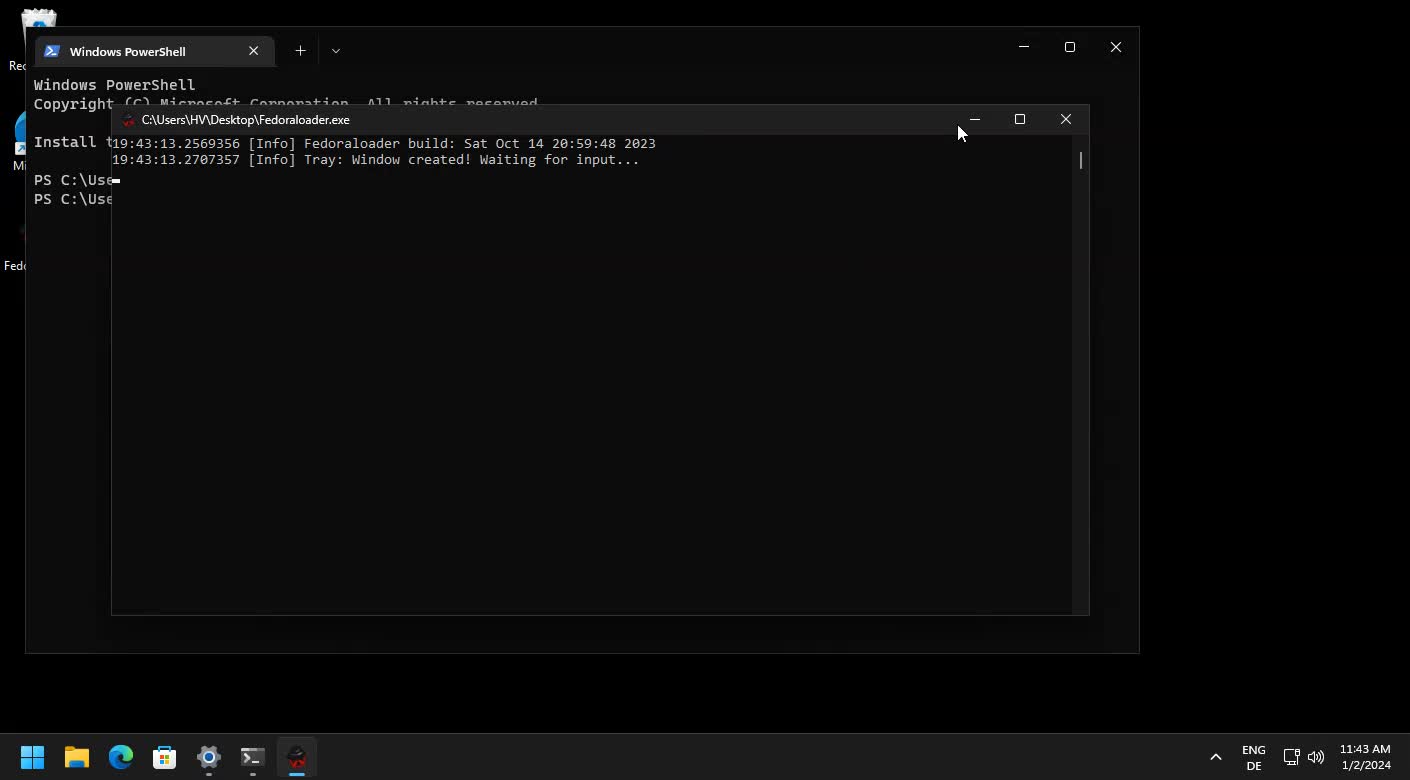Open Settings gear in the taskbar
Image resolution: width=1410 pixels, height=780 pixels.
[x=208, y=757]
